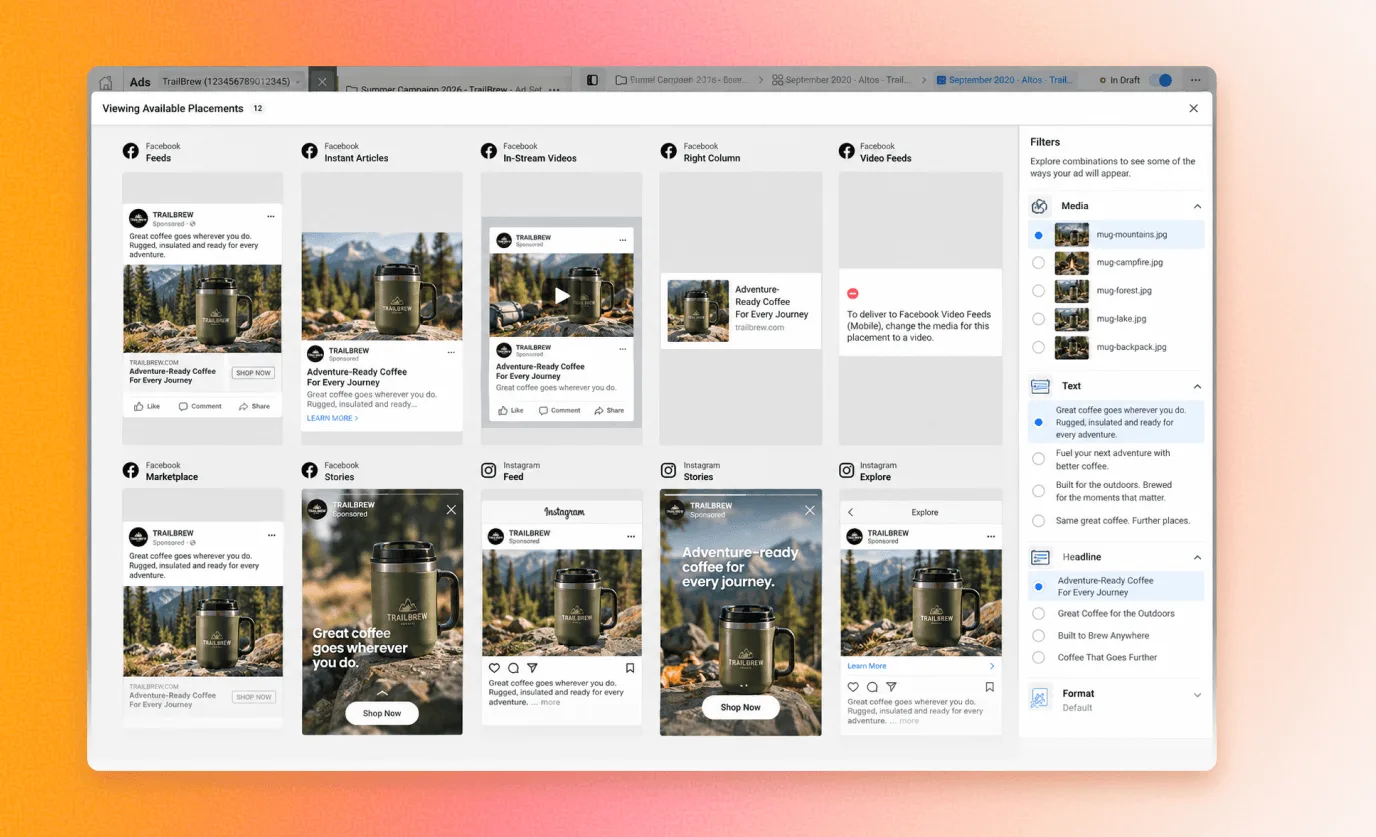
Task: Collapse the Headline filter section
Action: click(1197, 557)
